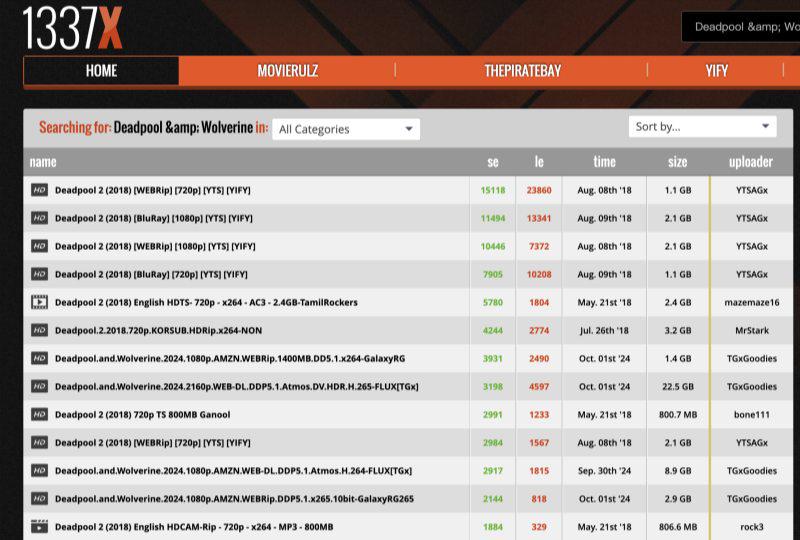
Task: Open Deadpool 2 (2018) [WEBRip] [1080p] torrent
Action: 155,246
